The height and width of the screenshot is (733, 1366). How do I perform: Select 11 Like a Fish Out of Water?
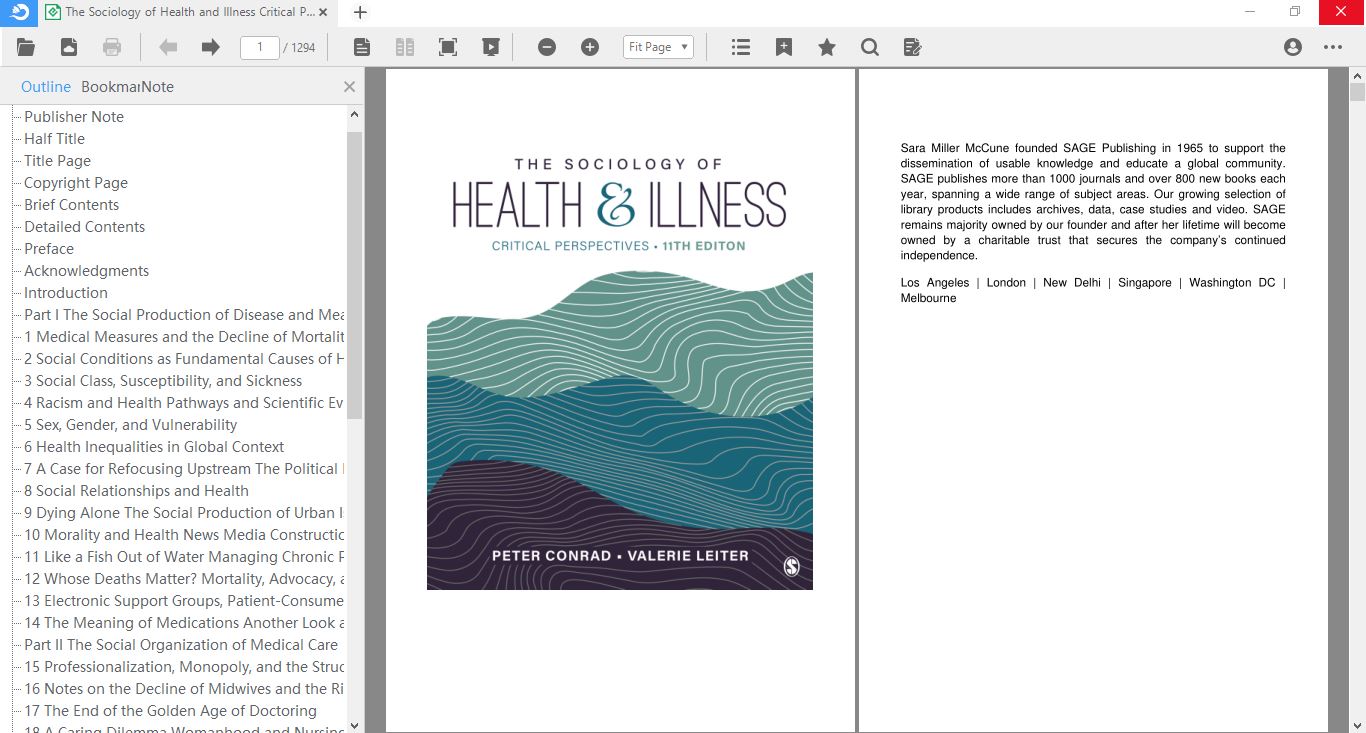184,557
